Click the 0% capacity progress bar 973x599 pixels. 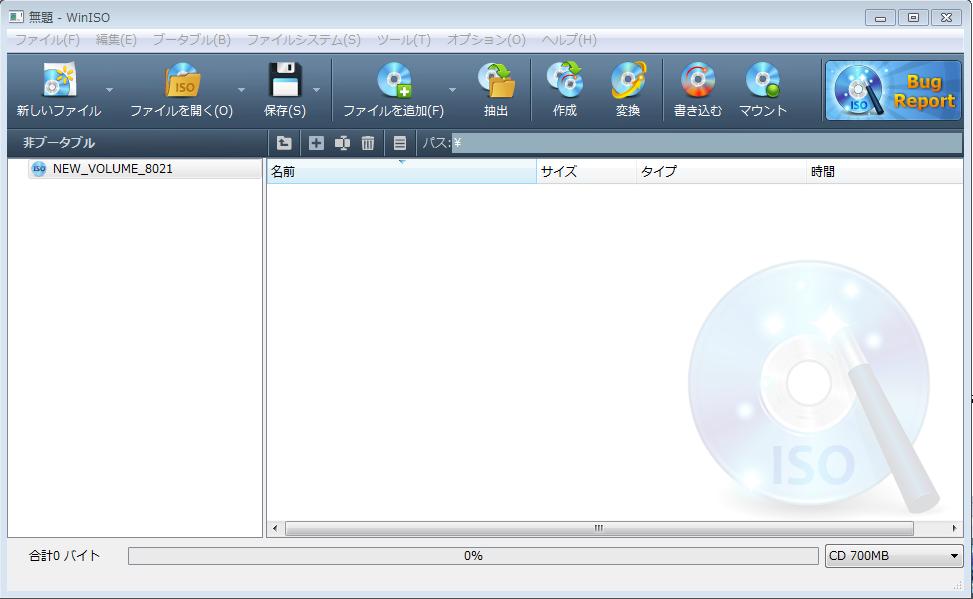(x=473, y=556)
